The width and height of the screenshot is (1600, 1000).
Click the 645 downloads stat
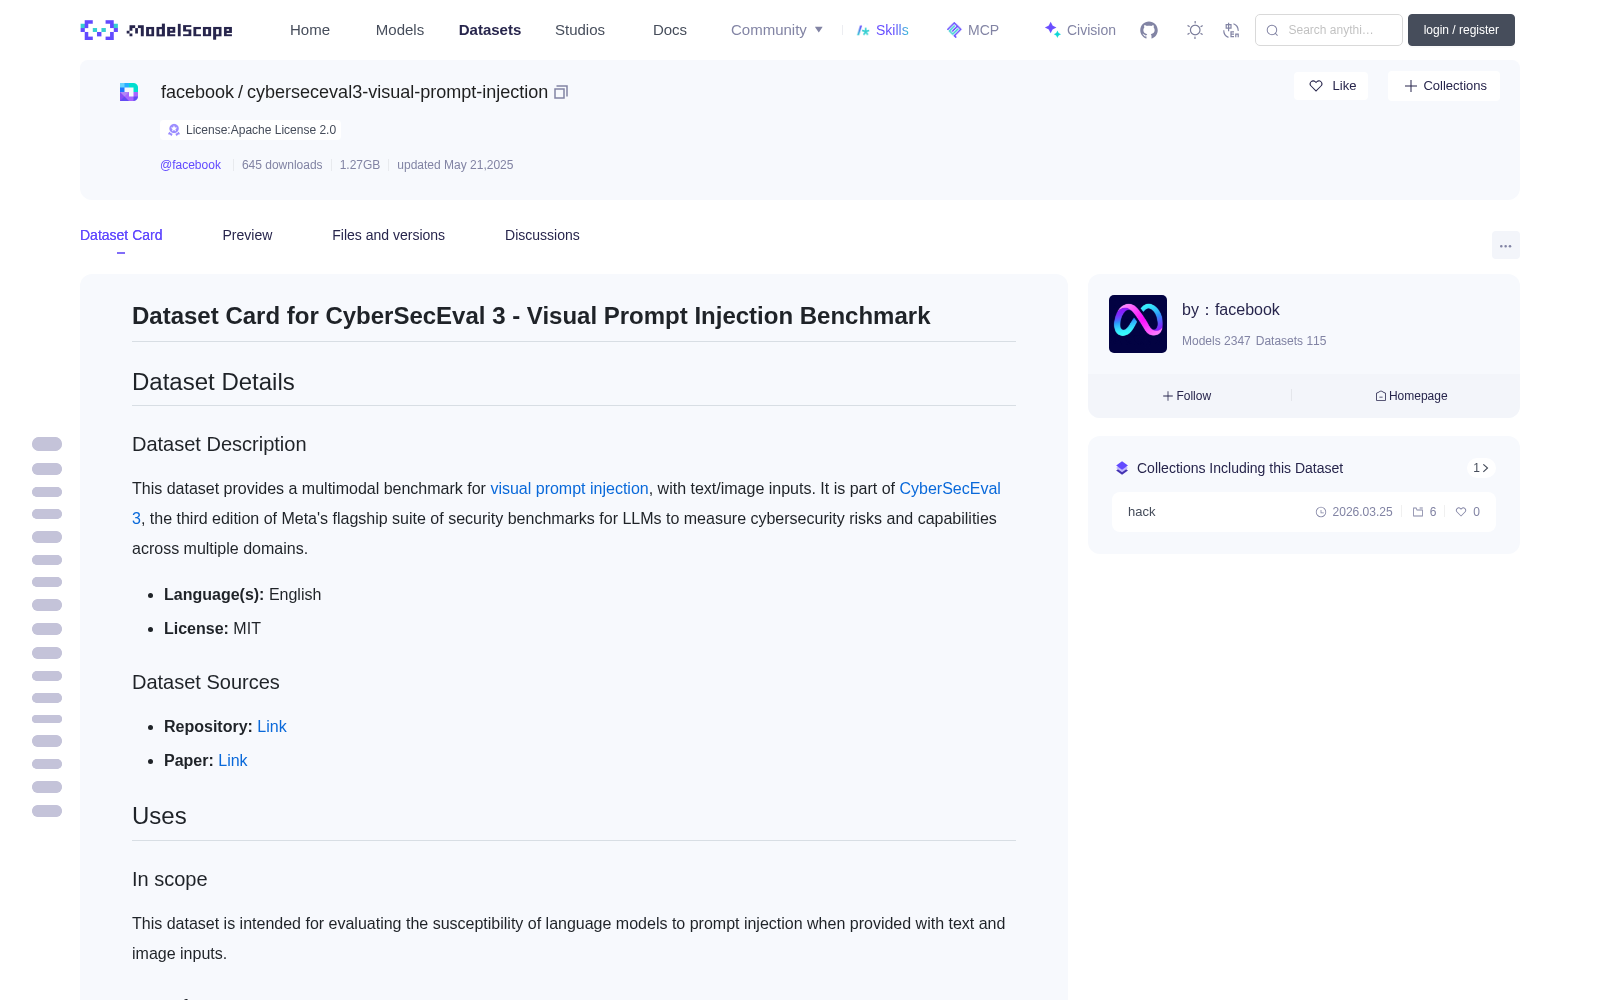[x=282, y=165]
